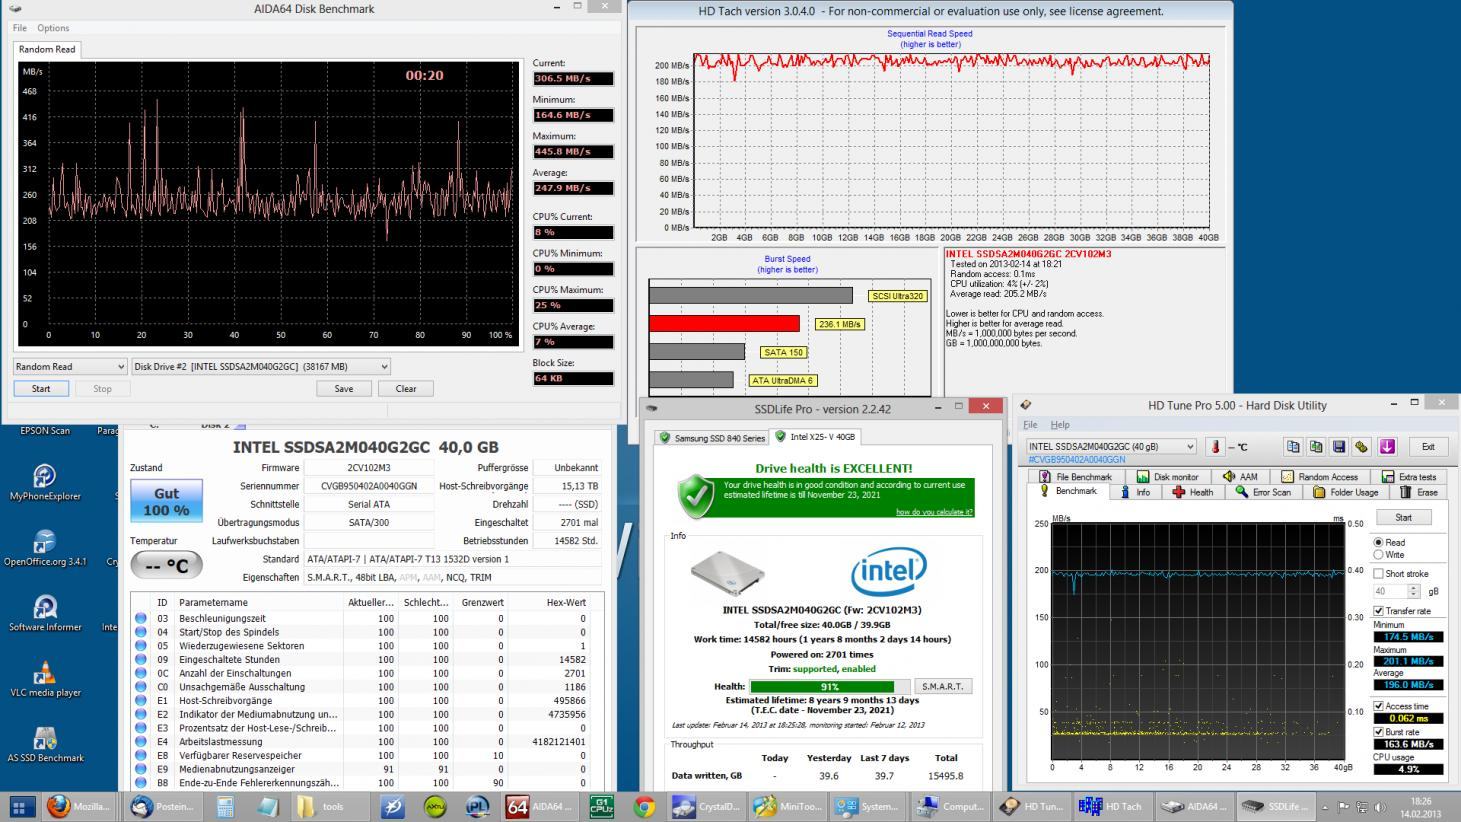1461x822 pixels.
Task: Toggle the Transfer rate checkbox
Action: 1379,611
